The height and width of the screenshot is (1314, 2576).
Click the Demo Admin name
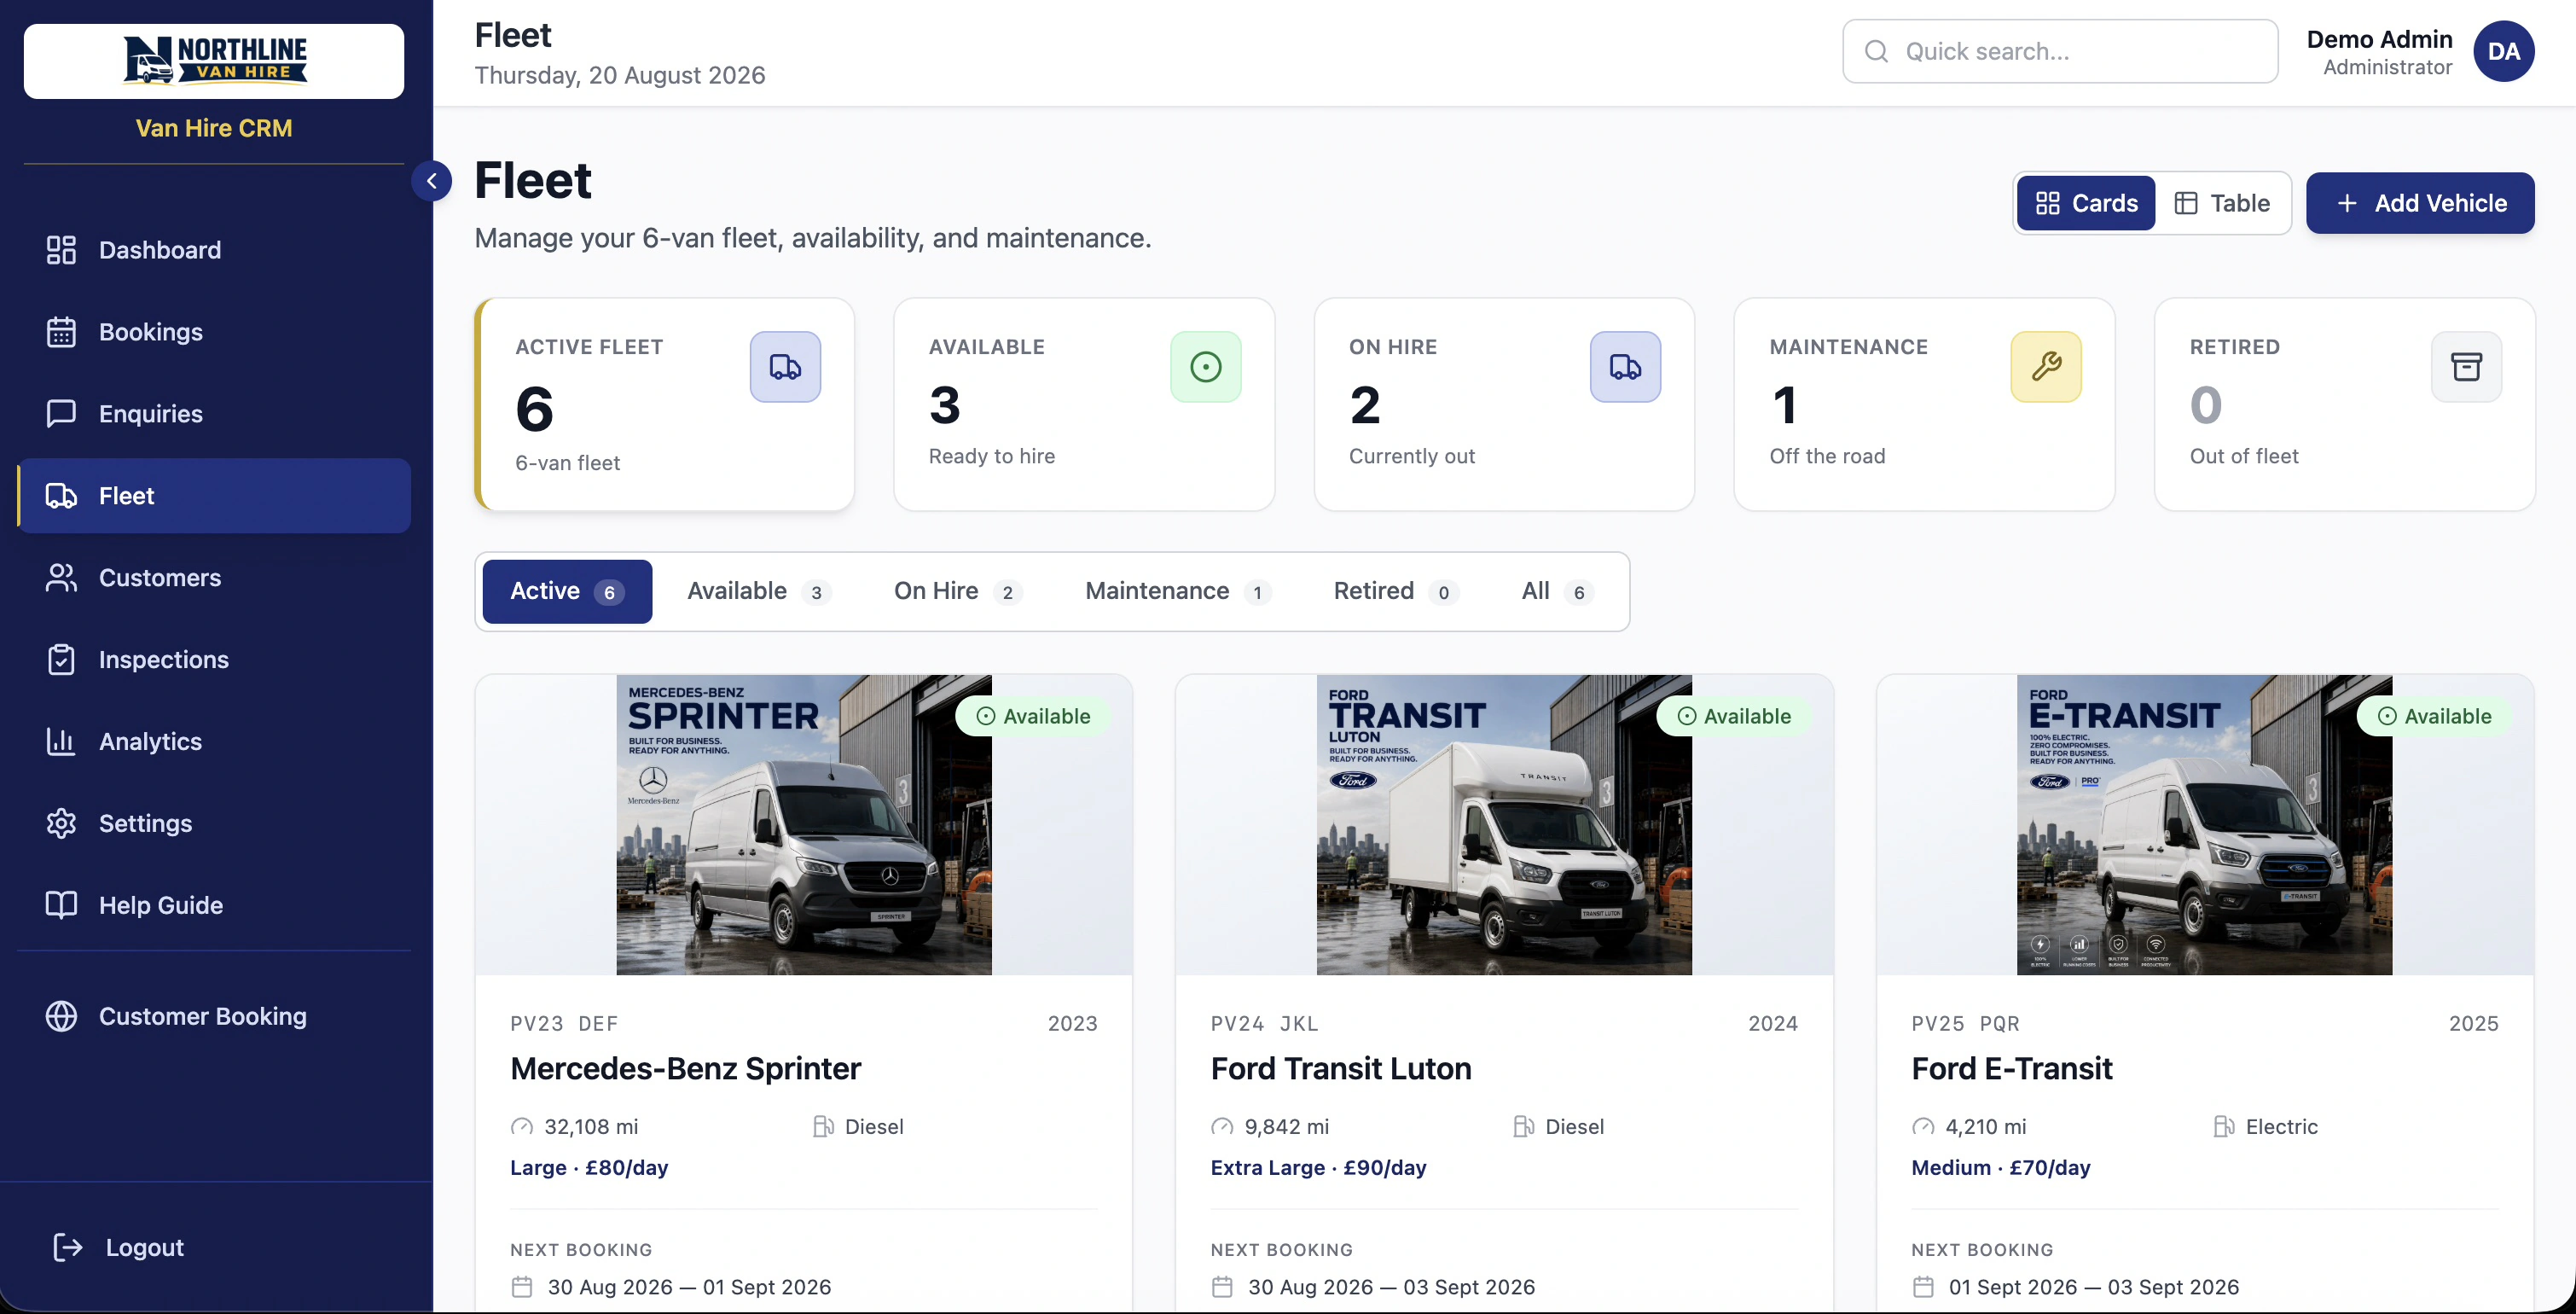[x=2379, y=39]
